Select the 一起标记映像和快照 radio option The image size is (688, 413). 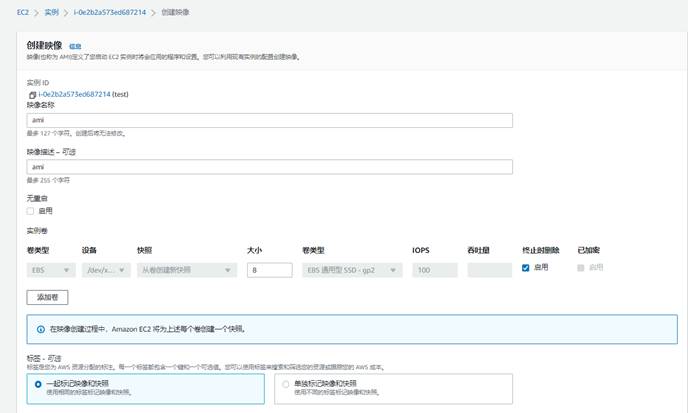point(38,384)
